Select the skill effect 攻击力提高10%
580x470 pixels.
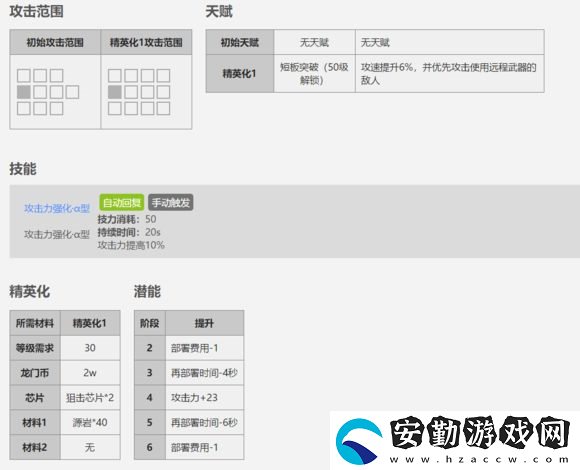pyautogui.click(x=131, y=245)
